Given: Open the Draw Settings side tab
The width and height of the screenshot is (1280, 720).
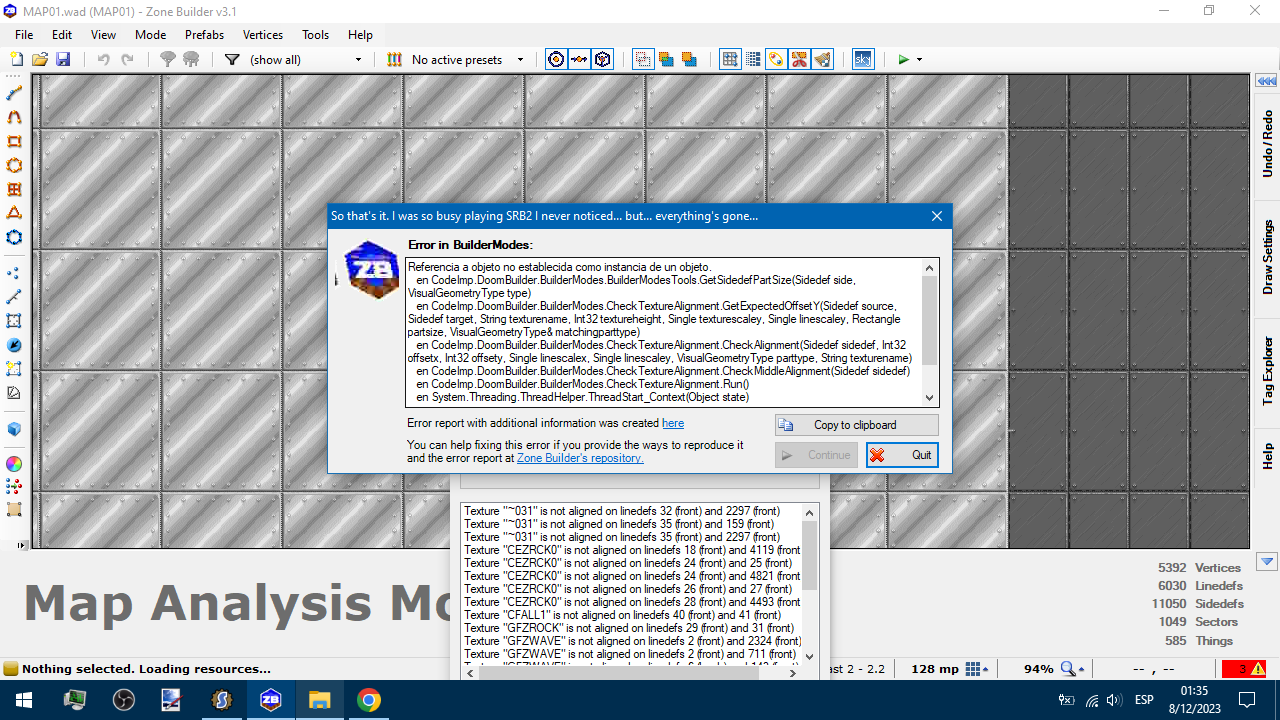Looking at the screenshot, I should pos(1267,258).
